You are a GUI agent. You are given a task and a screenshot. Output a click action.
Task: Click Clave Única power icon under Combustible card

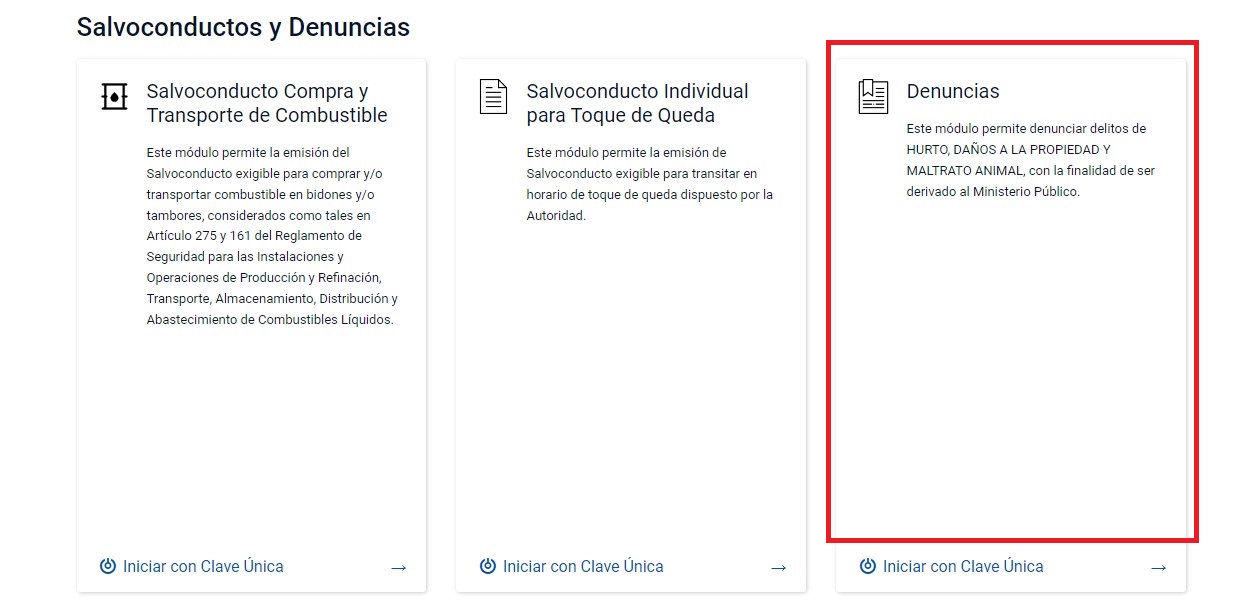pyautogui.click(x=108, y=567)
